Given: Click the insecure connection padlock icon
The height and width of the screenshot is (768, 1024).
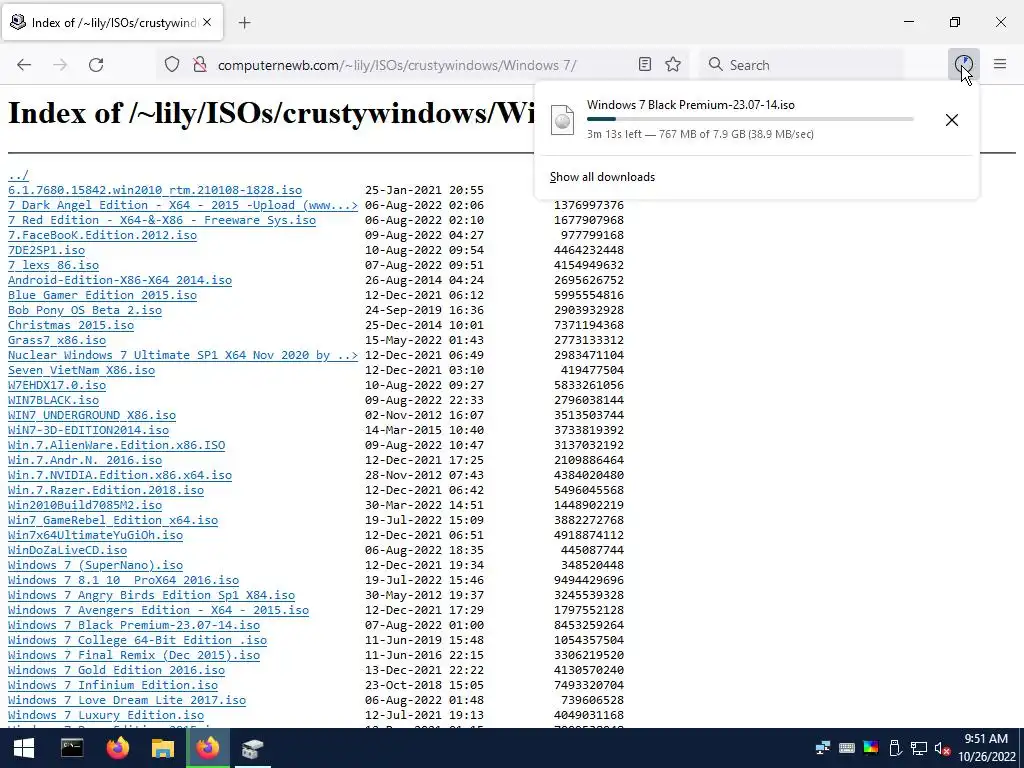Looking at the screenshot, I should [x=200, y=65].
